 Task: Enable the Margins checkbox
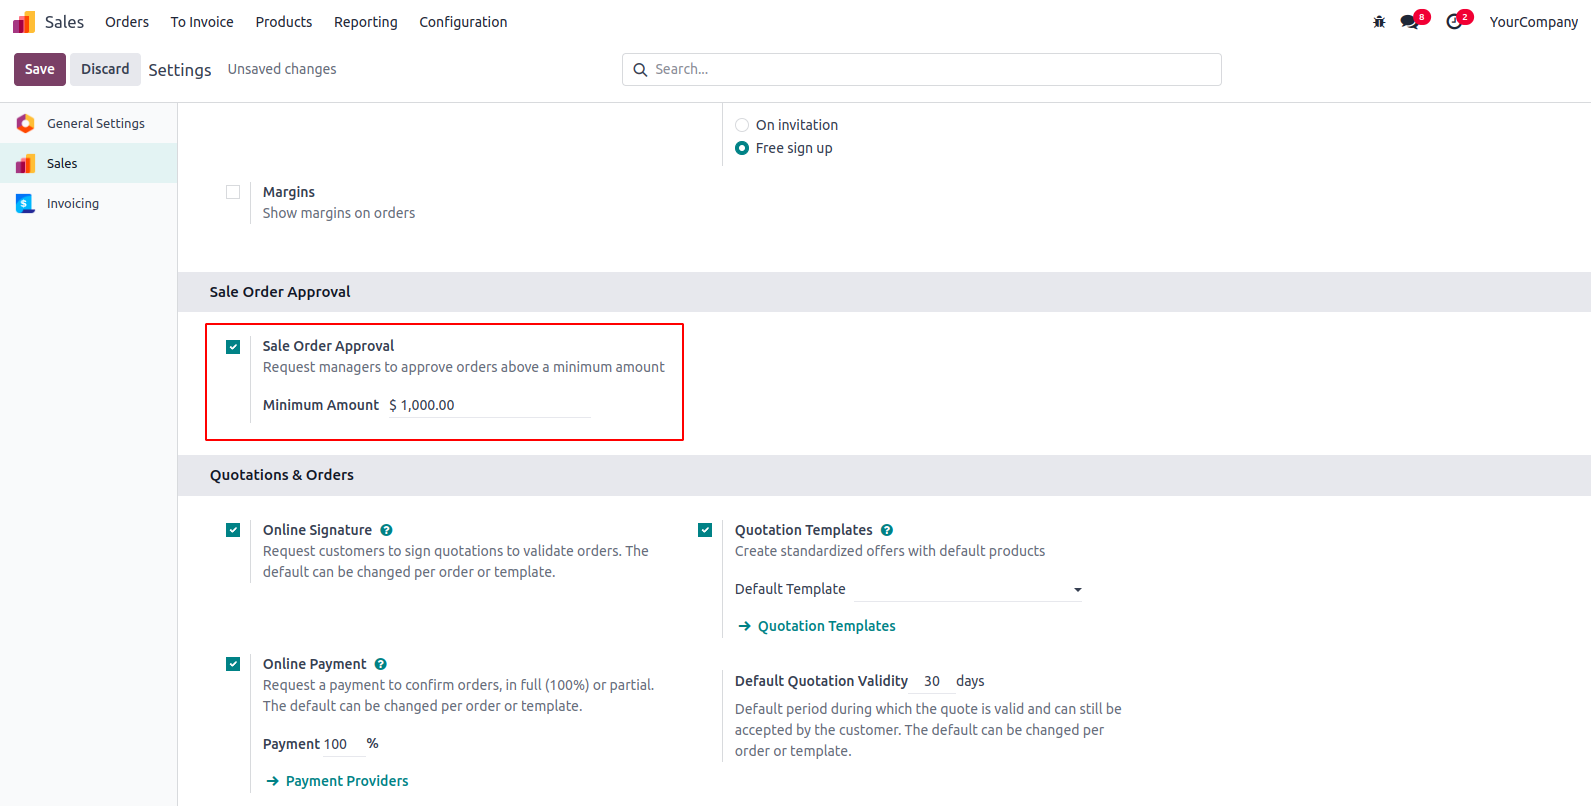click(233, 192)
